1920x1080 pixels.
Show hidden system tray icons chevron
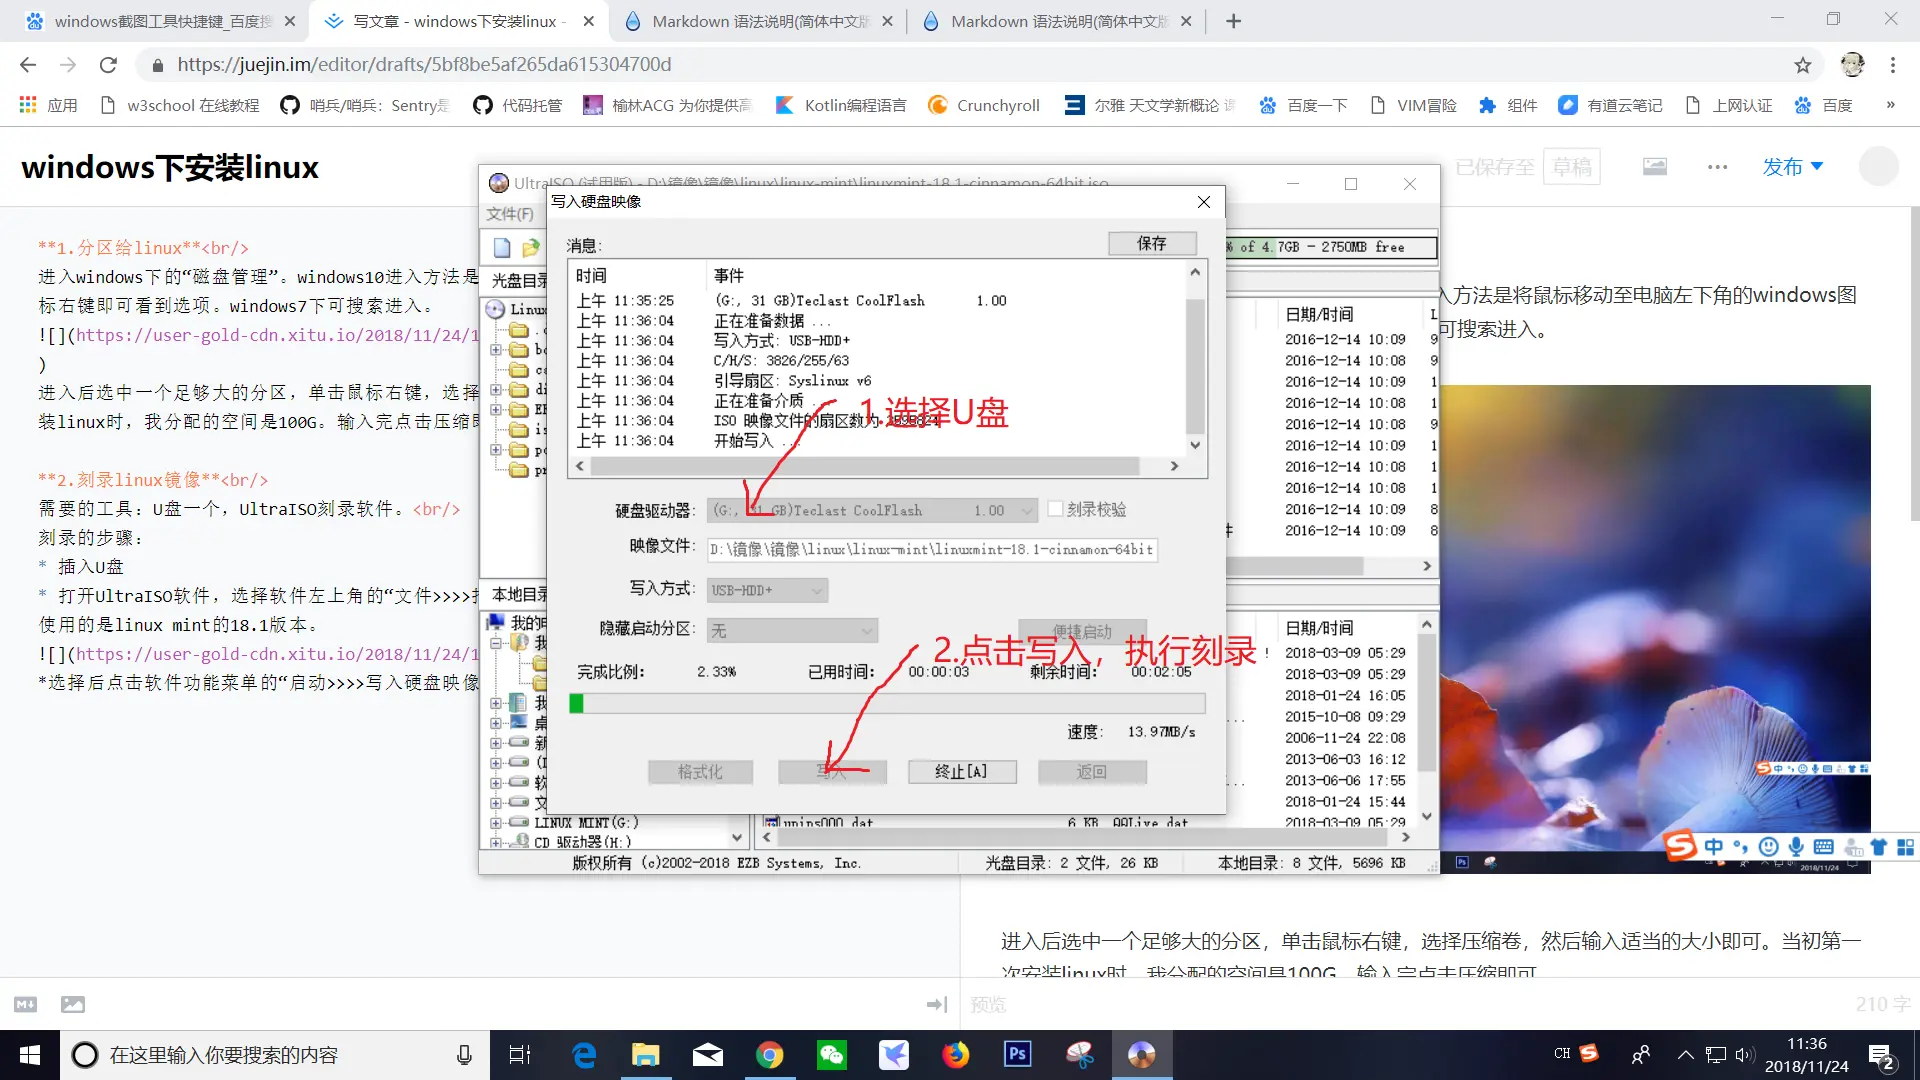(1685, 1055)
